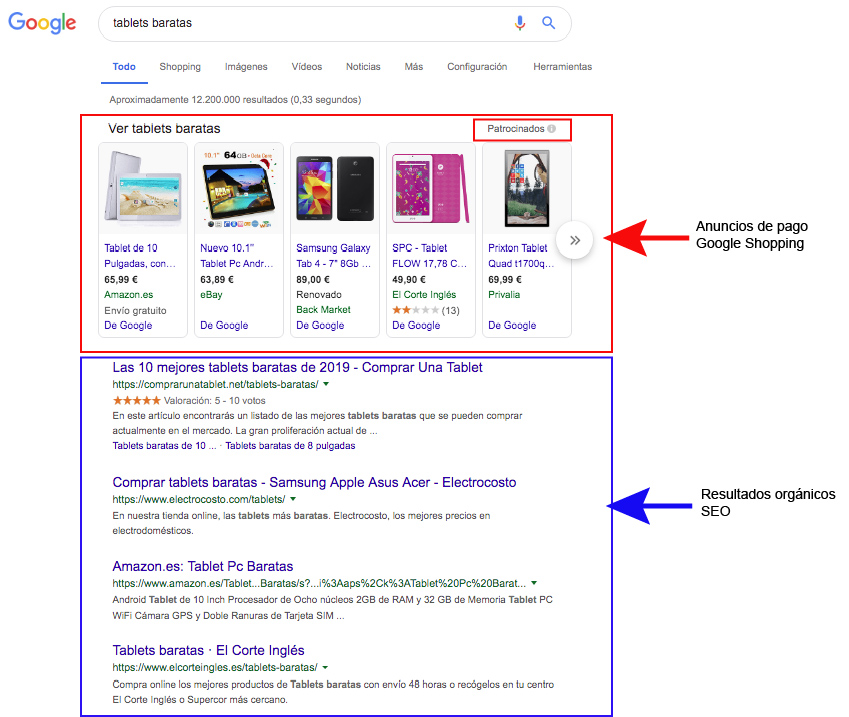Open the Noticias tab
This screenshot has width=849, height=717.
point(362,67)
